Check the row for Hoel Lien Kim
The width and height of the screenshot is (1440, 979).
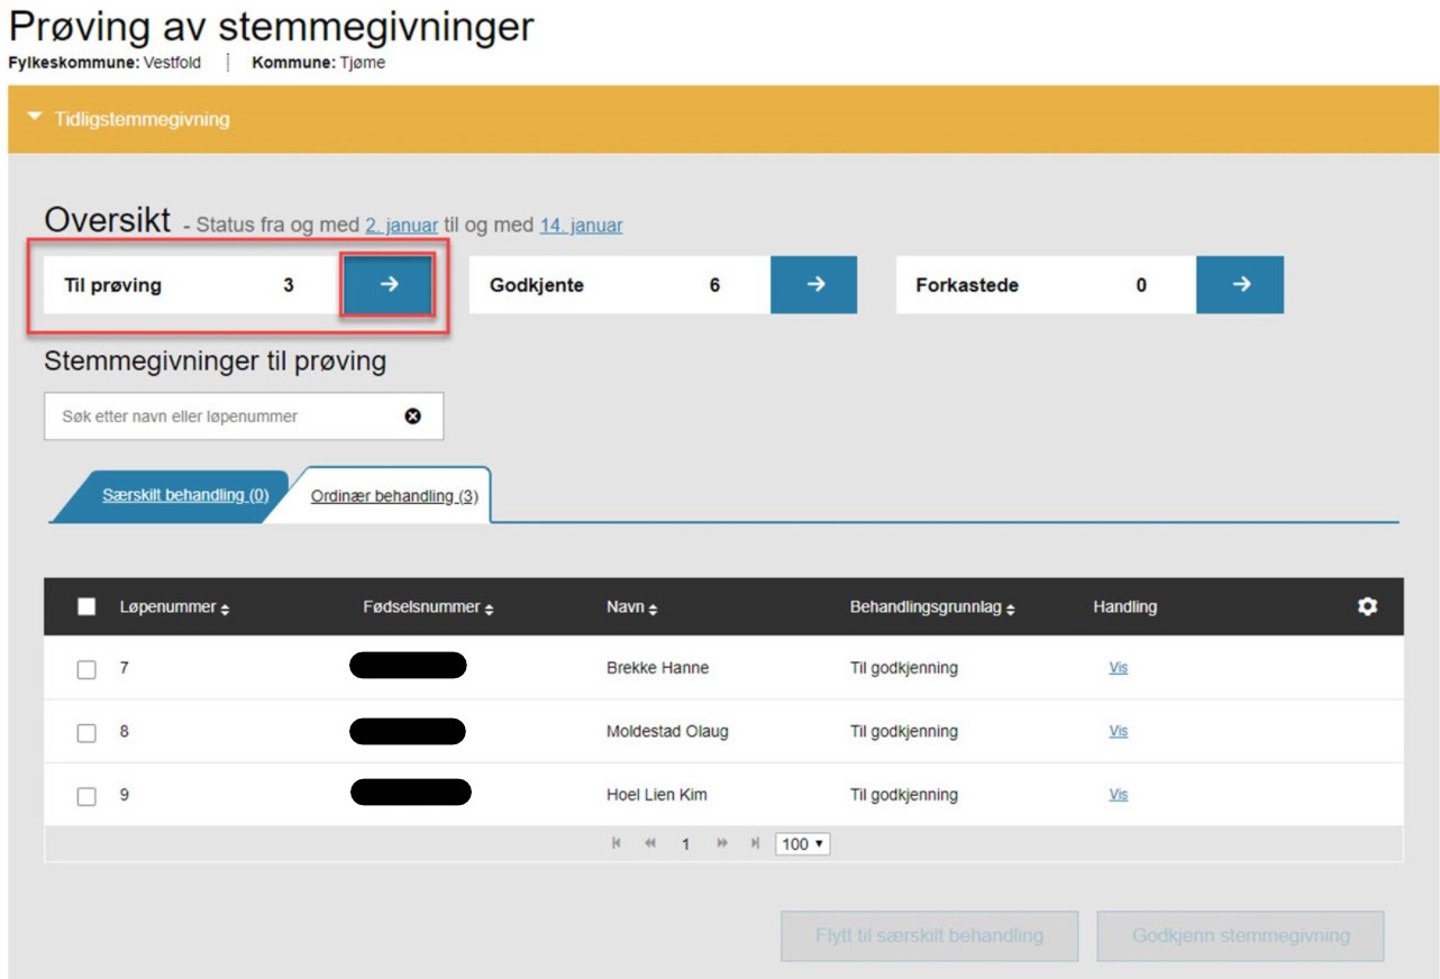coord(87,796)
